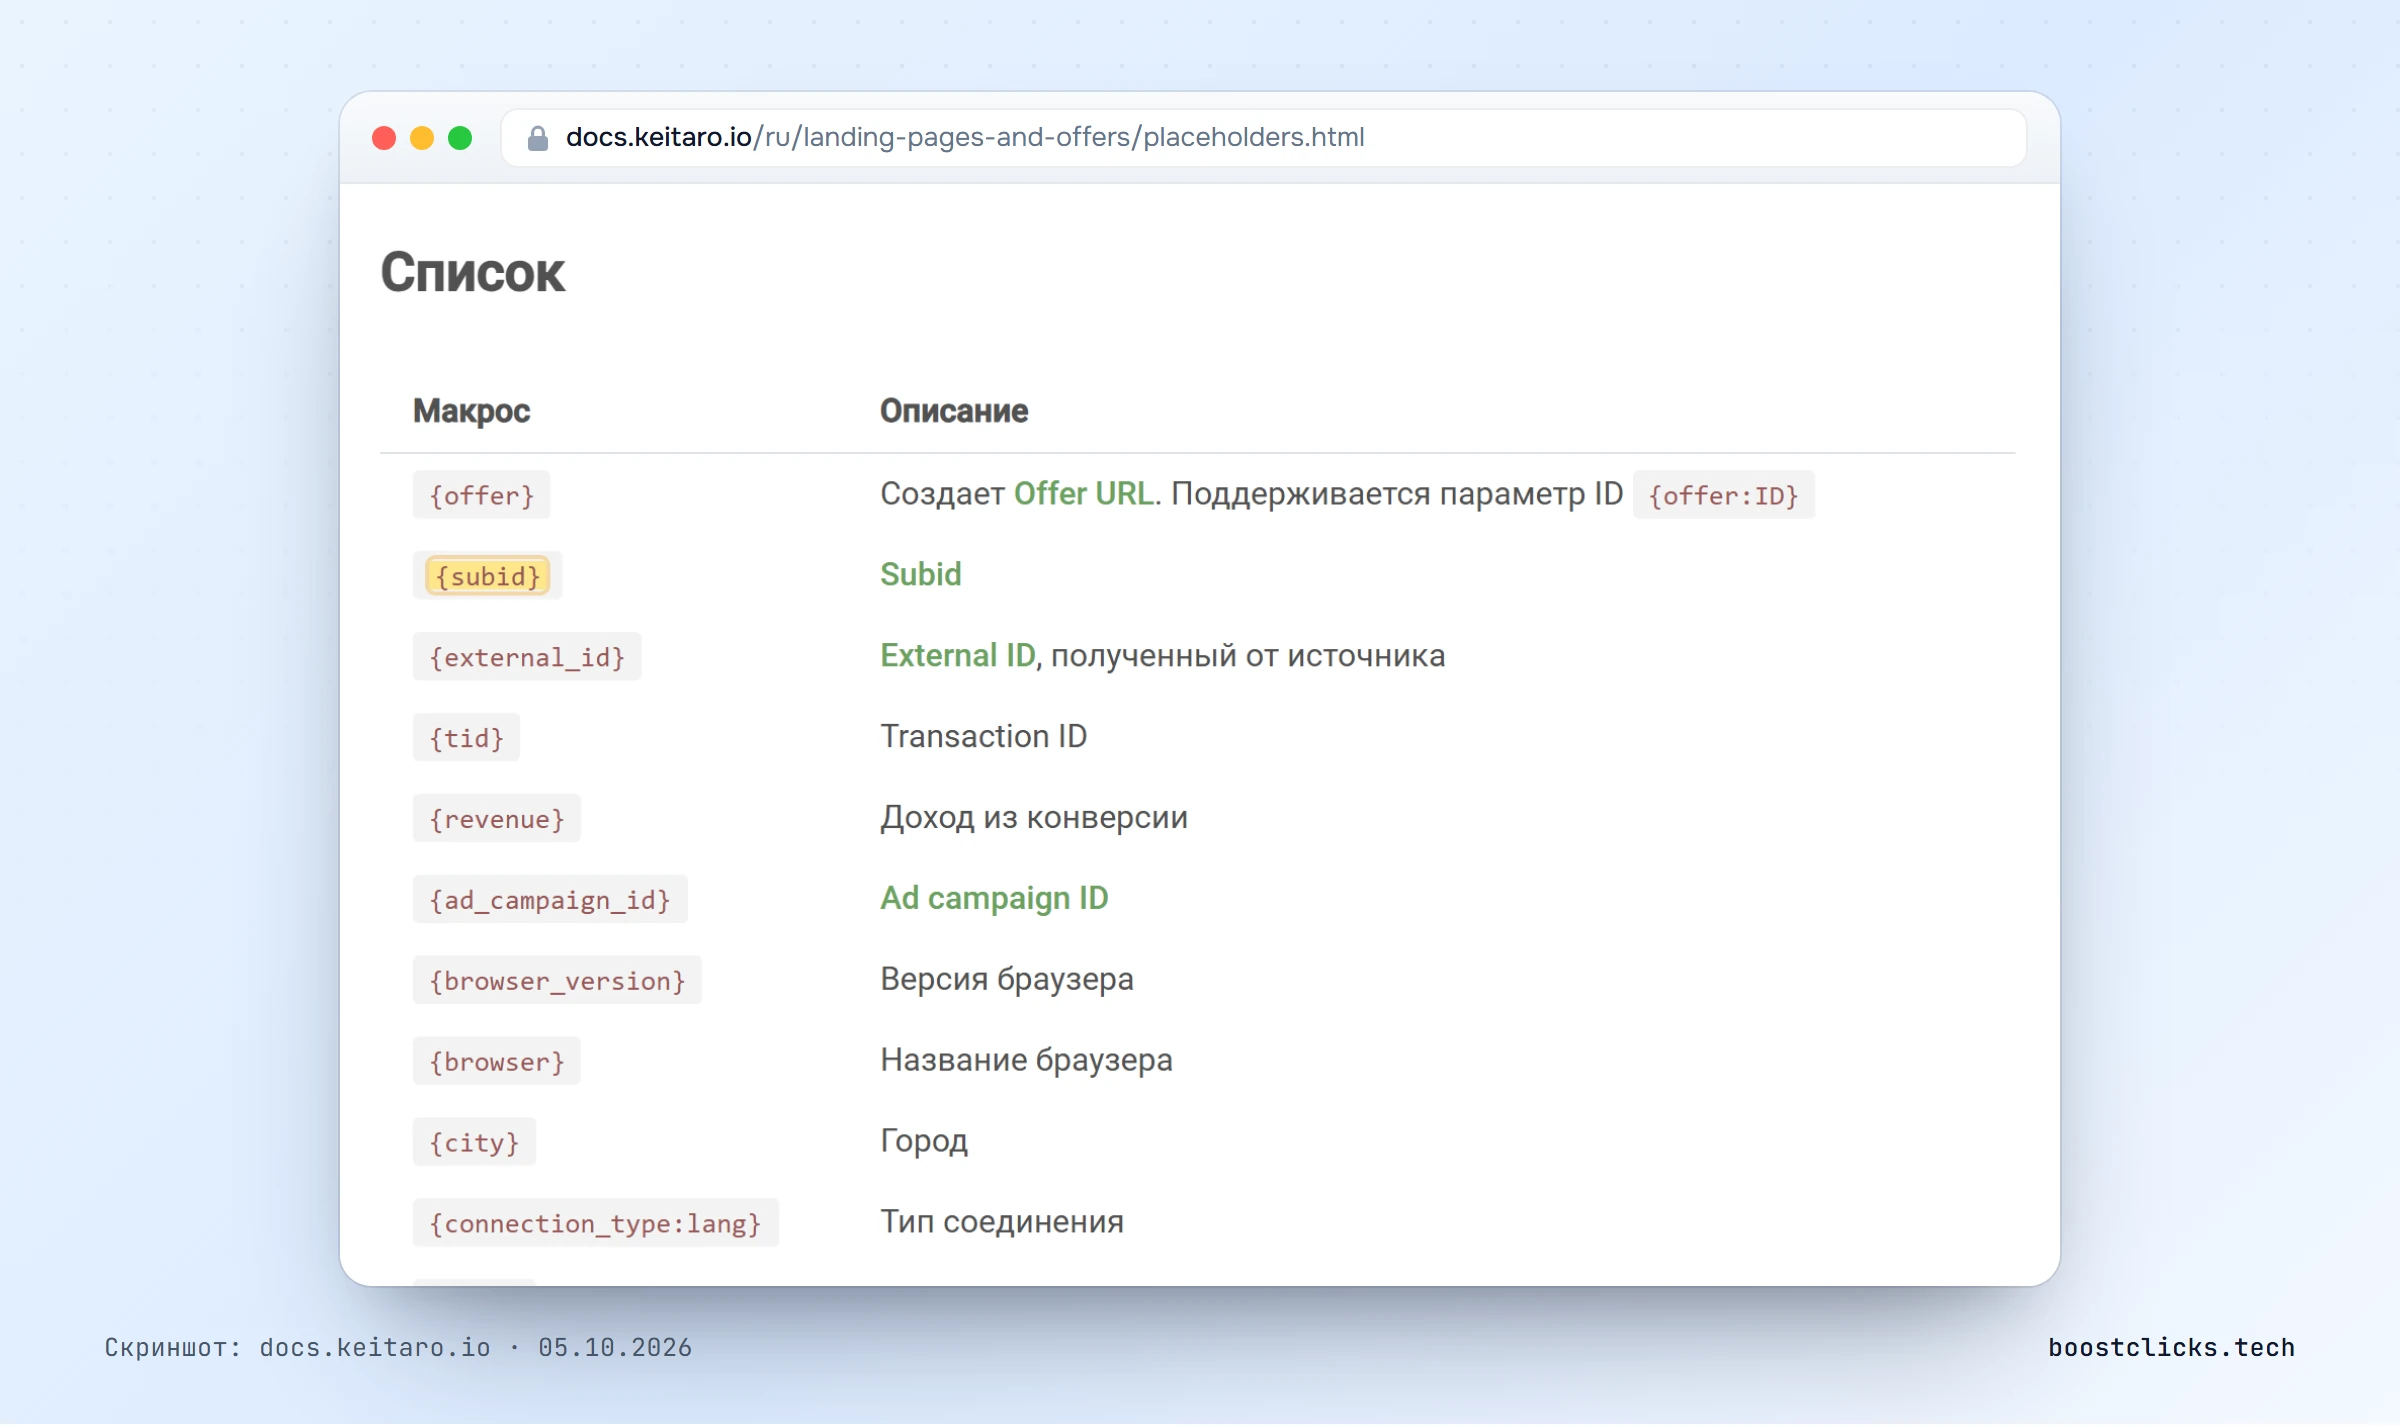Open the Offer URL link

[x=1083, y=494]
